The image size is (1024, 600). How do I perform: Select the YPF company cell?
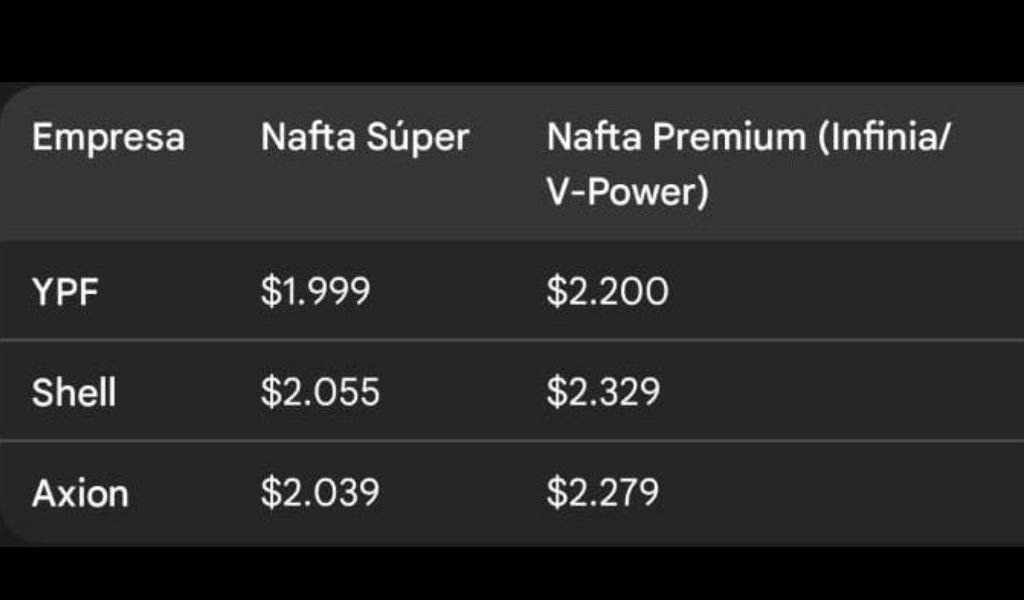point(64,291)
